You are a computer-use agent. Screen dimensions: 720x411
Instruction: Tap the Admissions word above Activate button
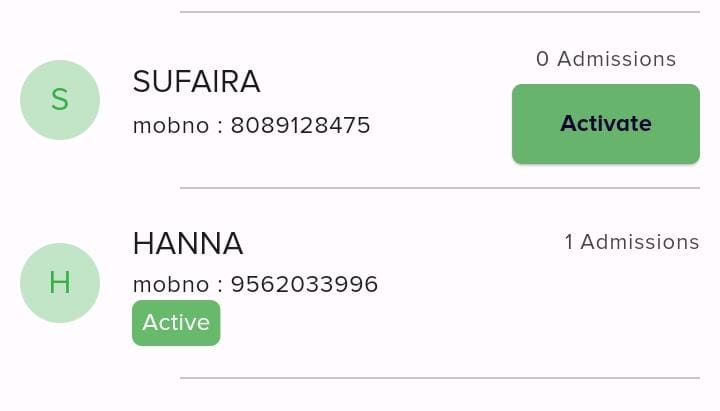(616, 59)
